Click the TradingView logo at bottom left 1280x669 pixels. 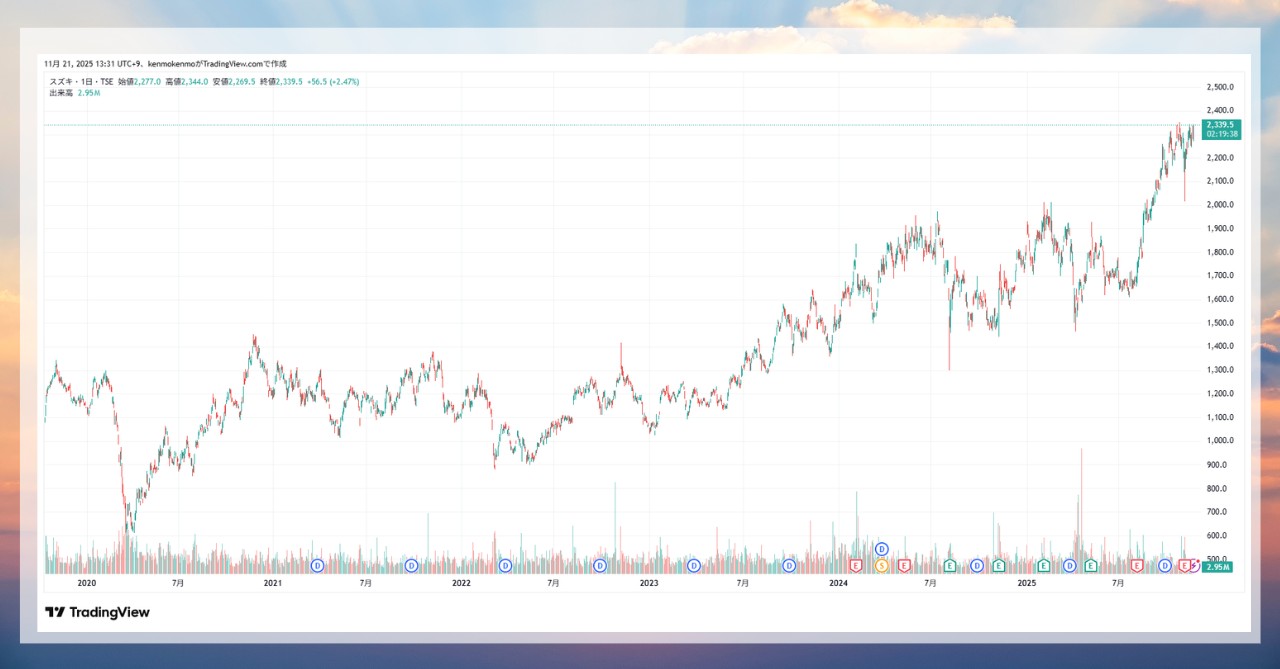click(x=97, y=612)
